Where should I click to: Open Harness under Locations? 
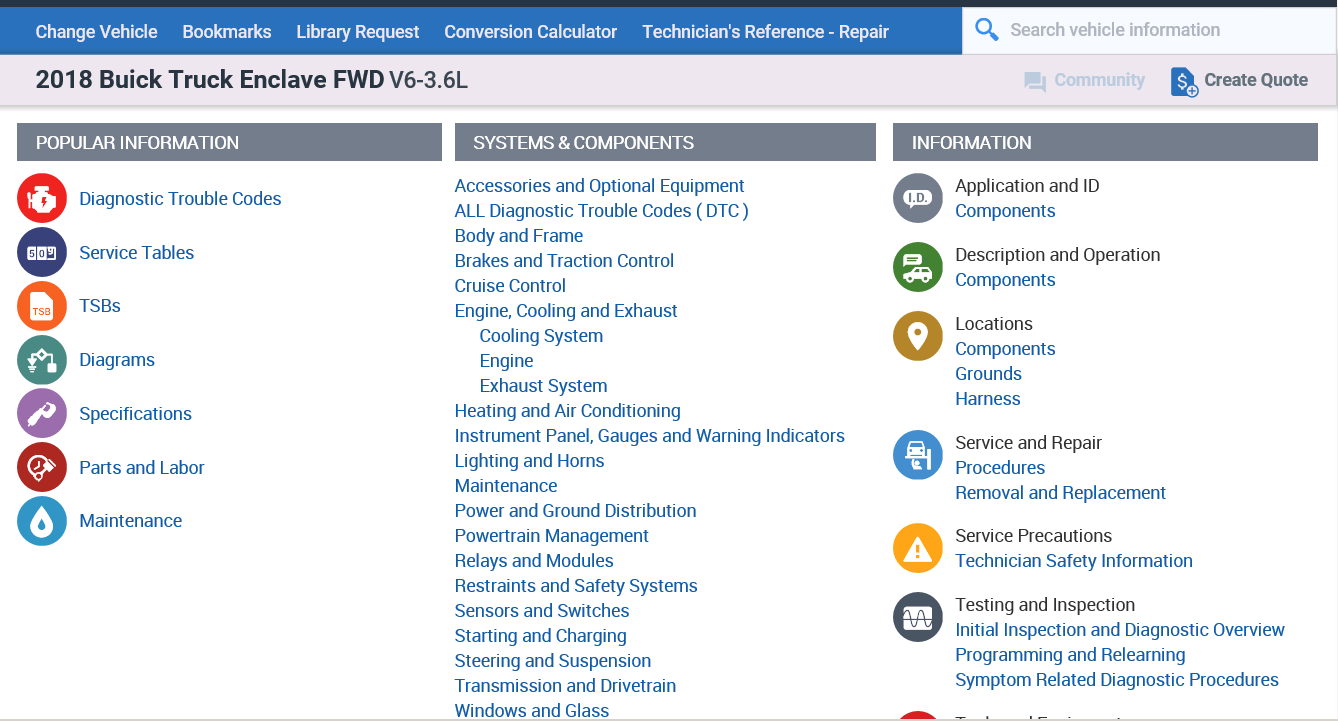point(988,399)
